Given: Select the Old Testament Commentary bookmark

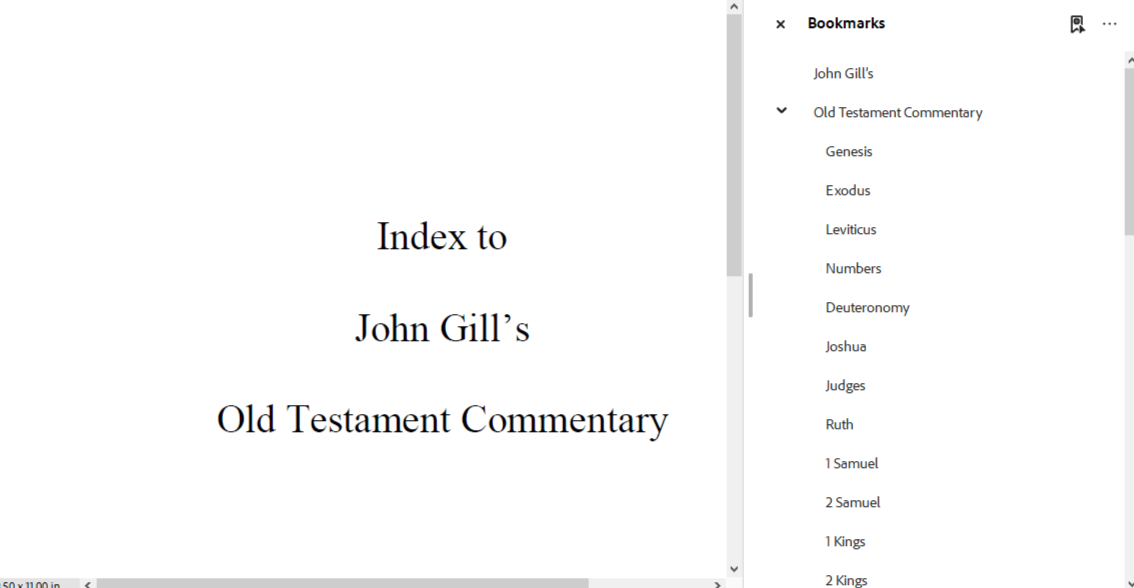Looking at the screenshot, I should point(897,112).
